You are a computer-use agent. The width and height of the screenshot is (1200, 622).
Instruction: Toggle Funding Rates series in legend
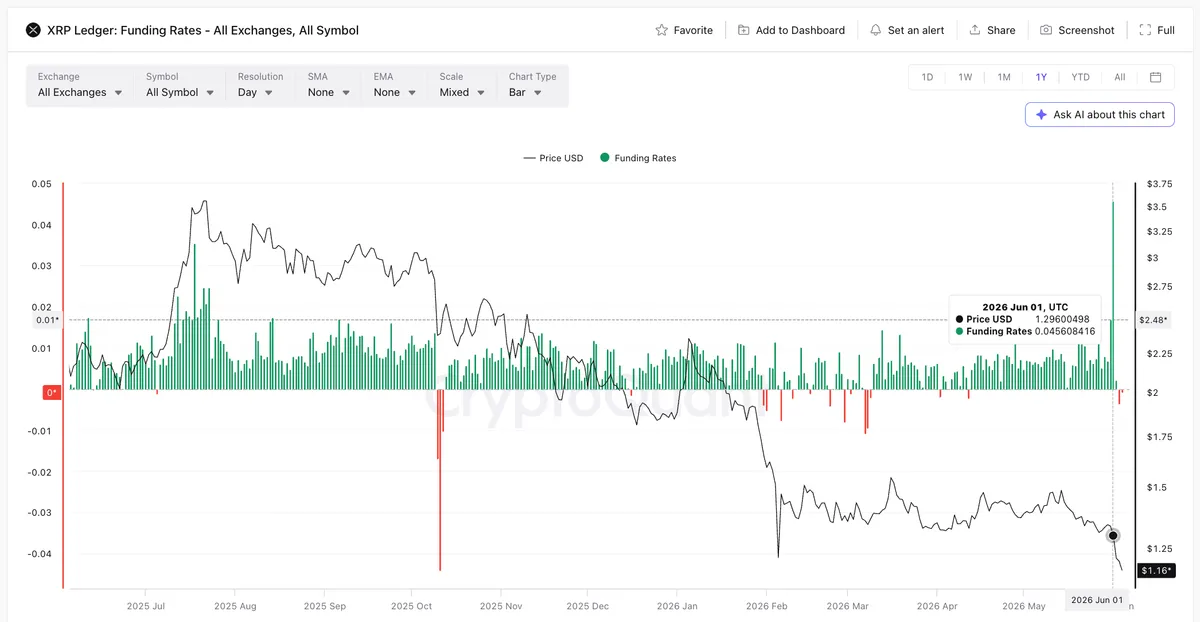(x=638, y=158)
